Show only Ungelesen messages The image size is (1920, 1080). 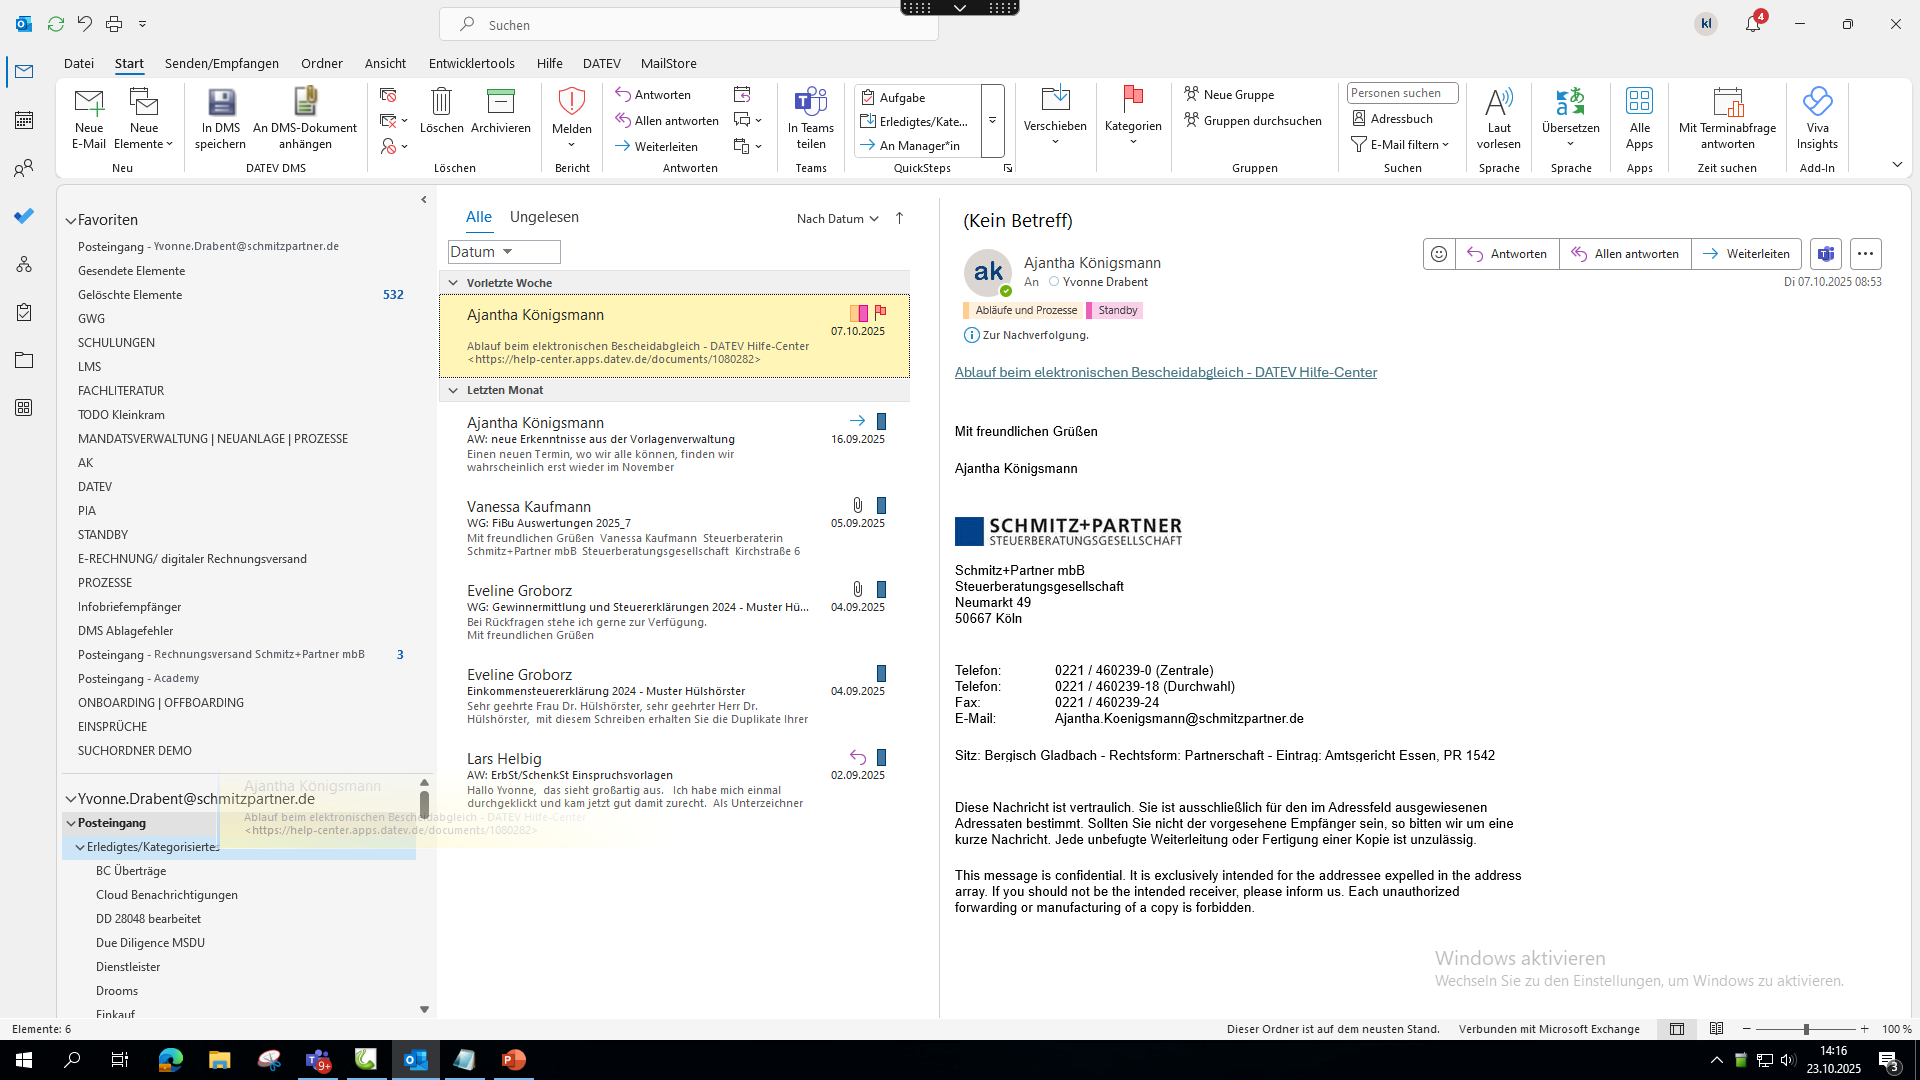tap(544, 217)
